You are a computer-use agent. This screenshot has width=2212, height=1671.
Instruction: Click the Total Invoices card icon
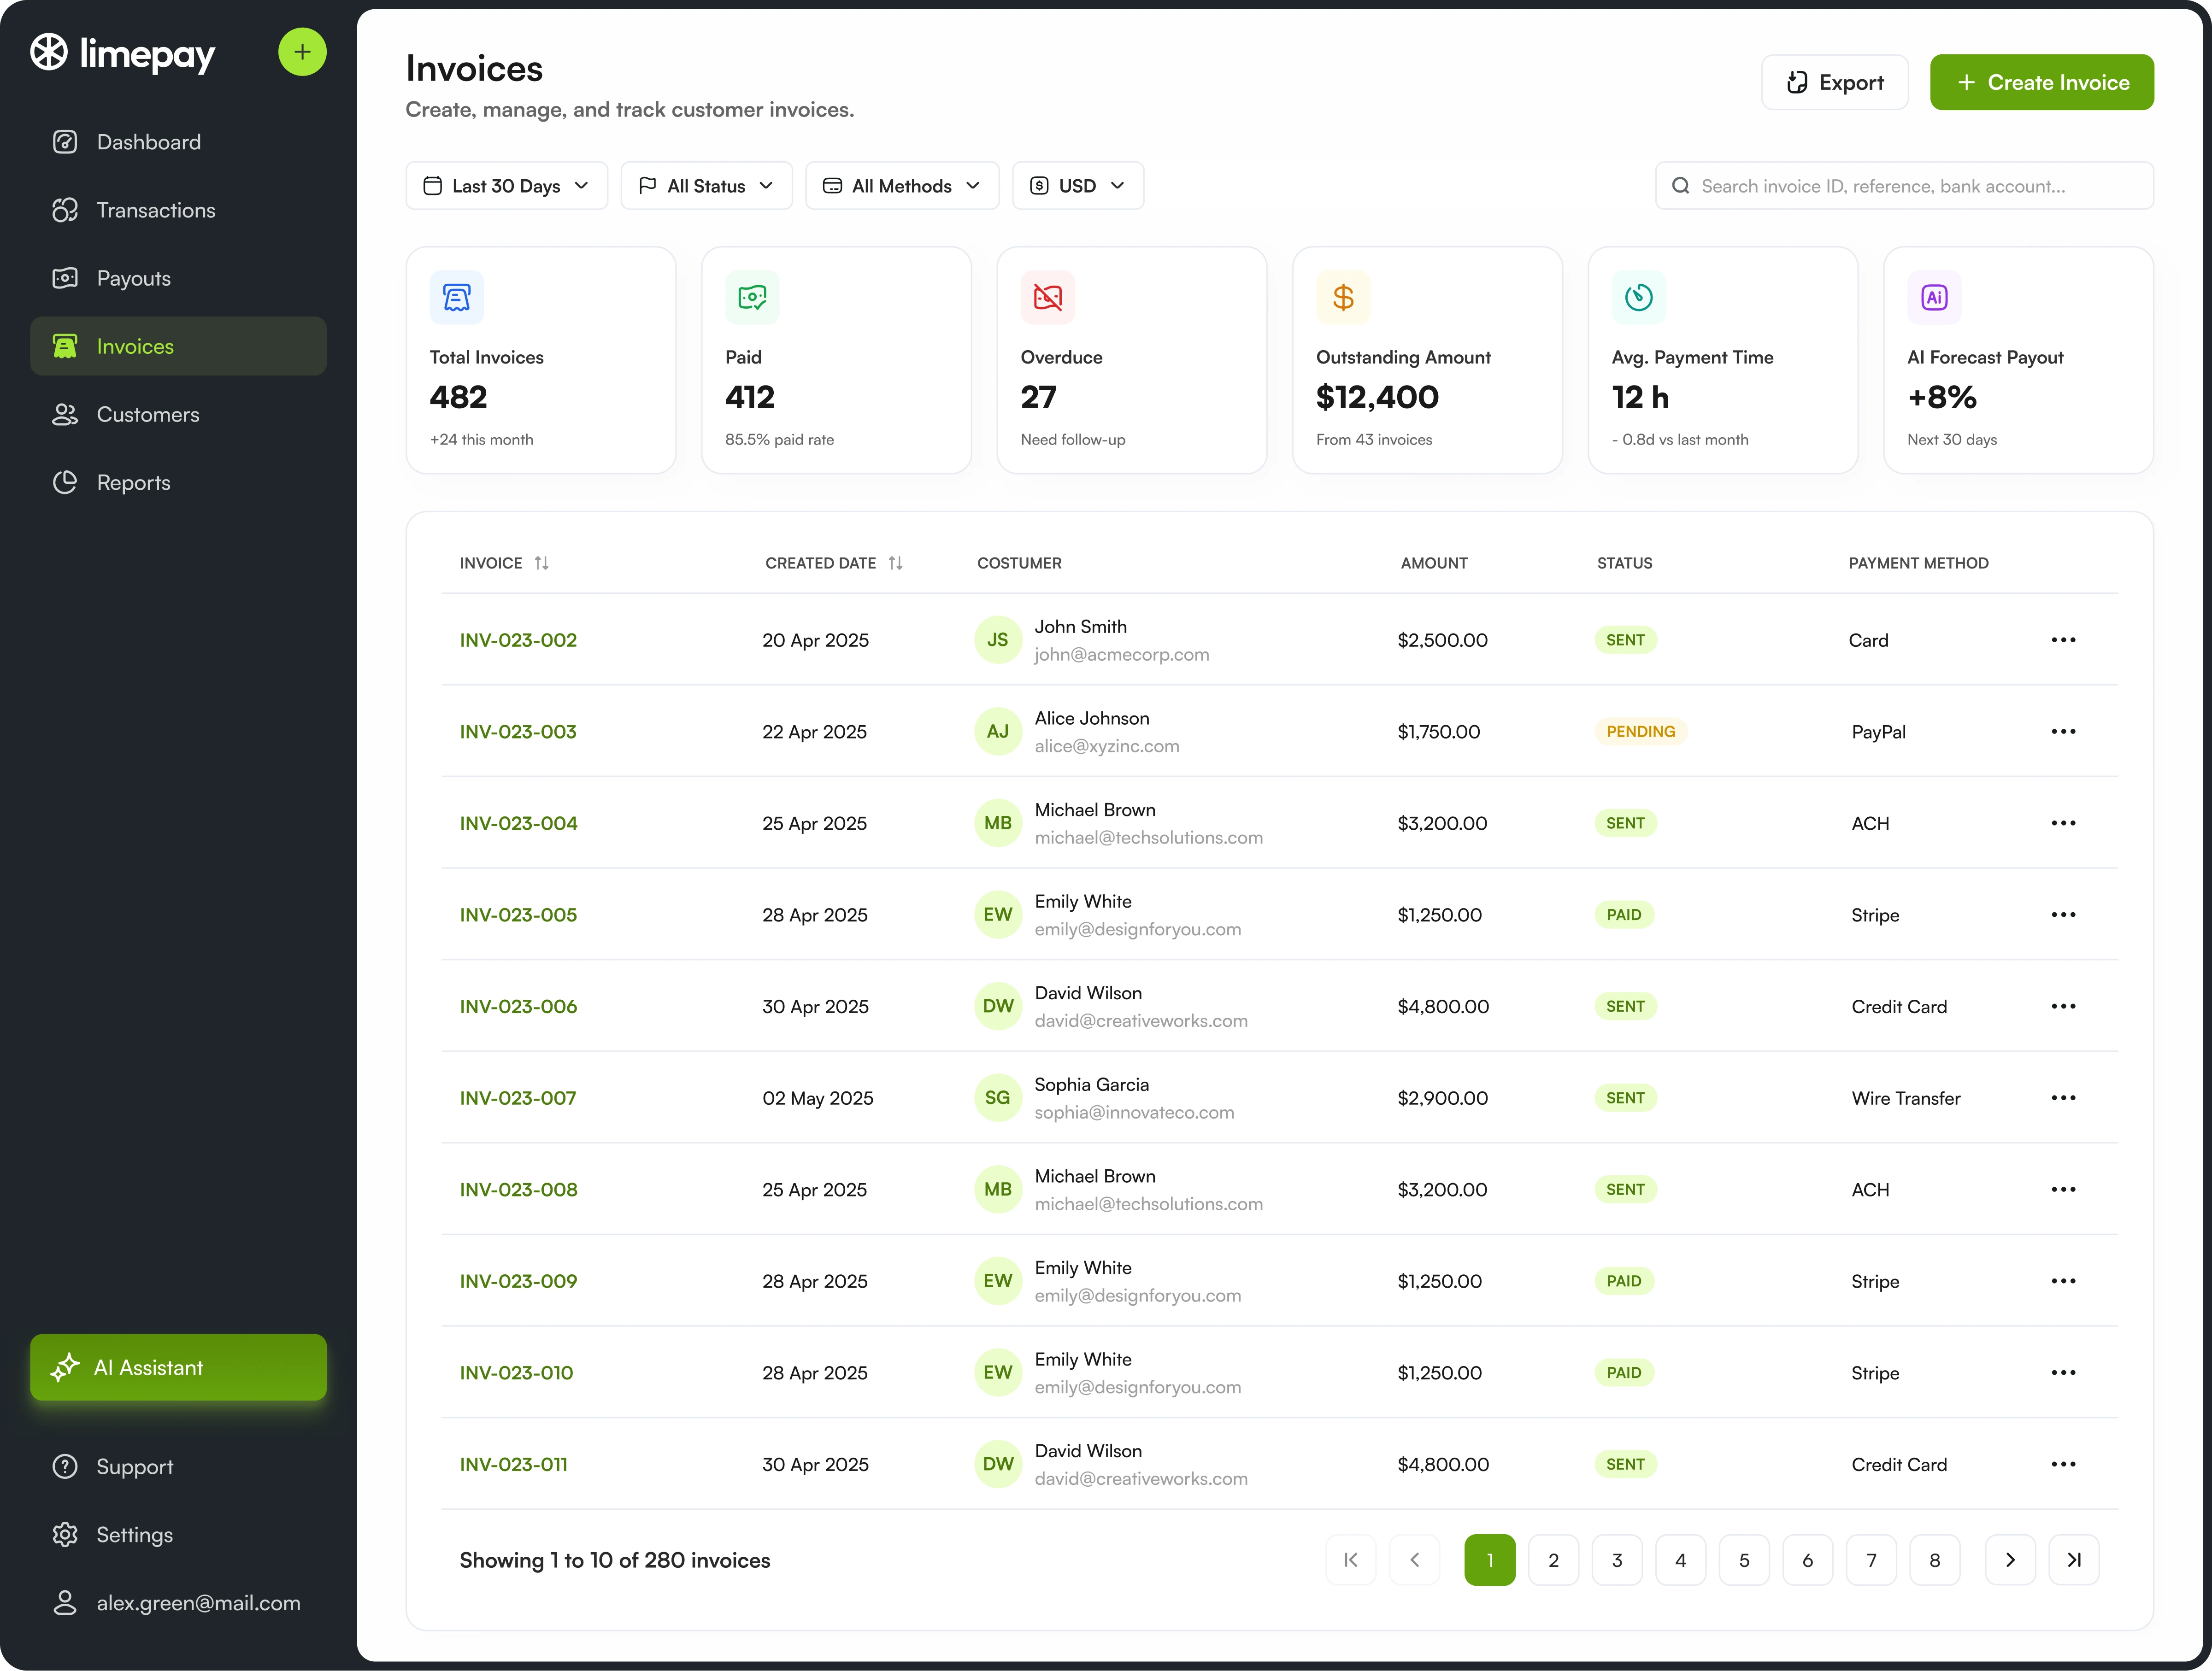(x=457, y=297)
